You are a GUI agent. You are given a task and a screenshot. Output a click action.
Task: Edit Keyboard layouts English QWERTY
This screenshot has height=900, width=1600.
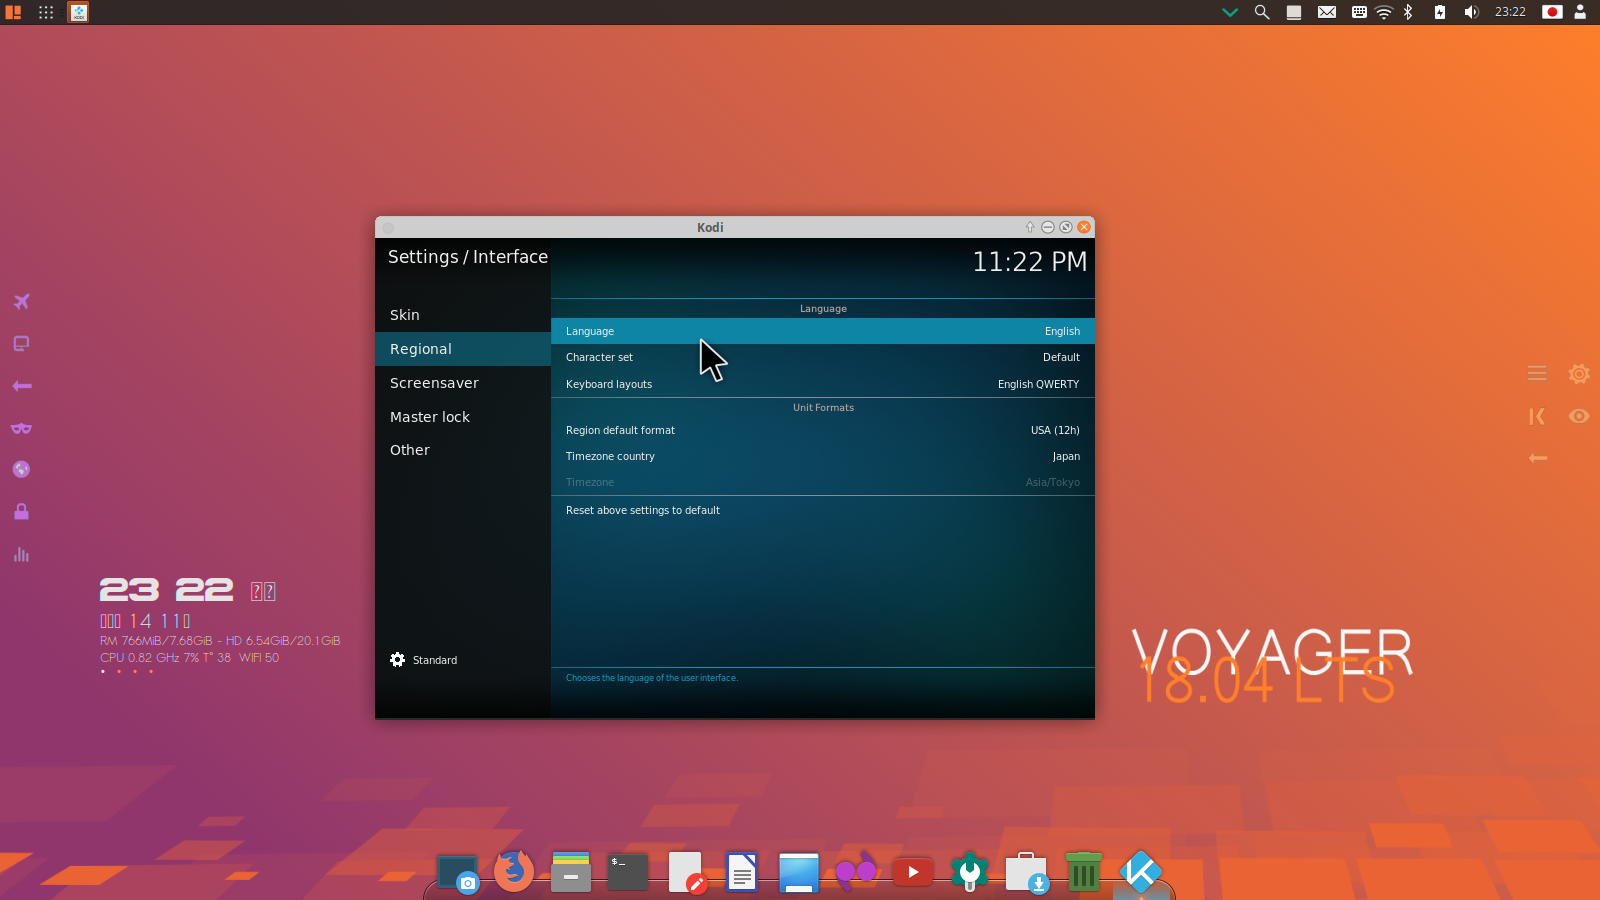tap(823, 384)
